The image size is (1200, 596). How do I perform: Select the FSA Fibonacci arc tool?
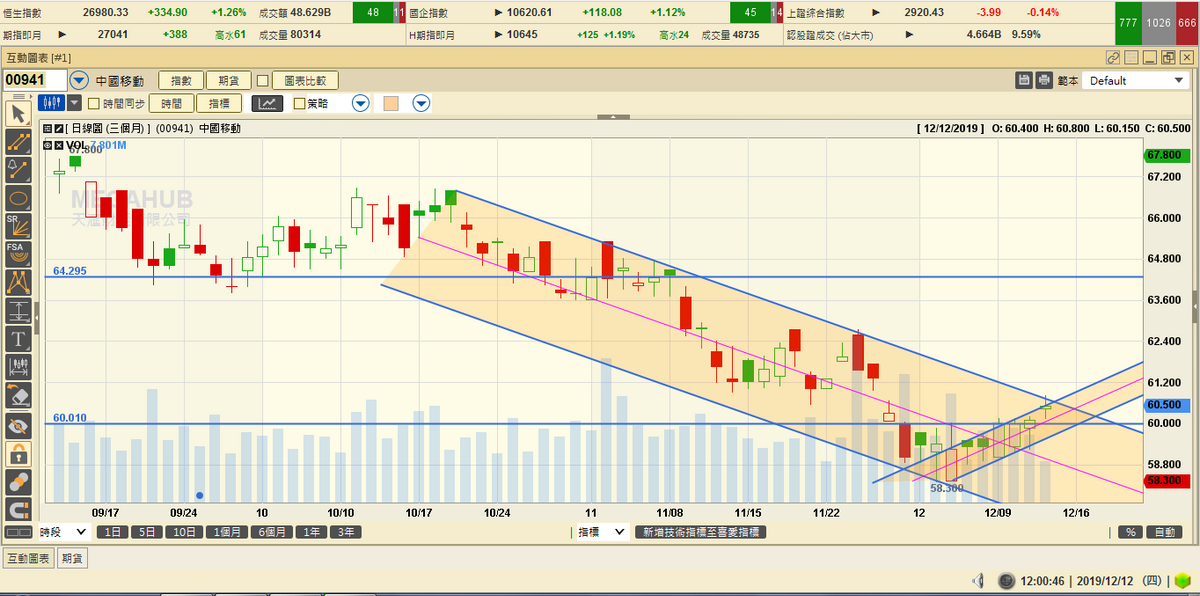tap(17, 254)
